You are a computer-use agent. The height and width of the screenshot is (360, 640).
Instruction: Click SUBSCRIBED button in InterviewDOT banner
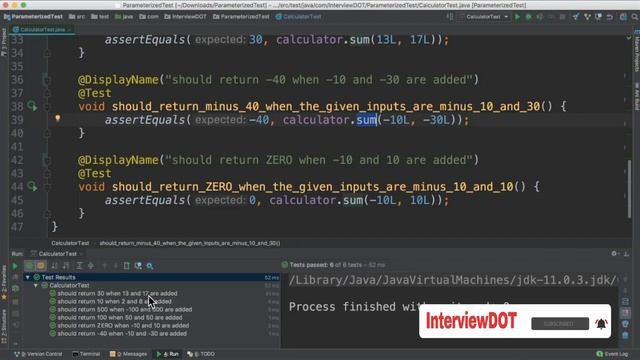(x=560, y=324)
